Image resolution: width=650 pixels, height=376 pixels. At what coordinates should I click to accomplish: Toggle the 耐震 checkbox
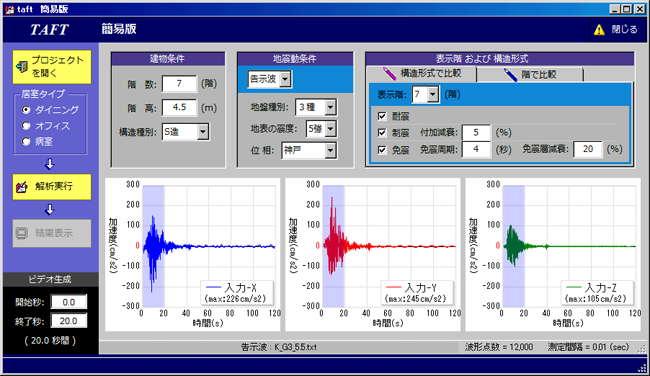click(x=382, y=116)
